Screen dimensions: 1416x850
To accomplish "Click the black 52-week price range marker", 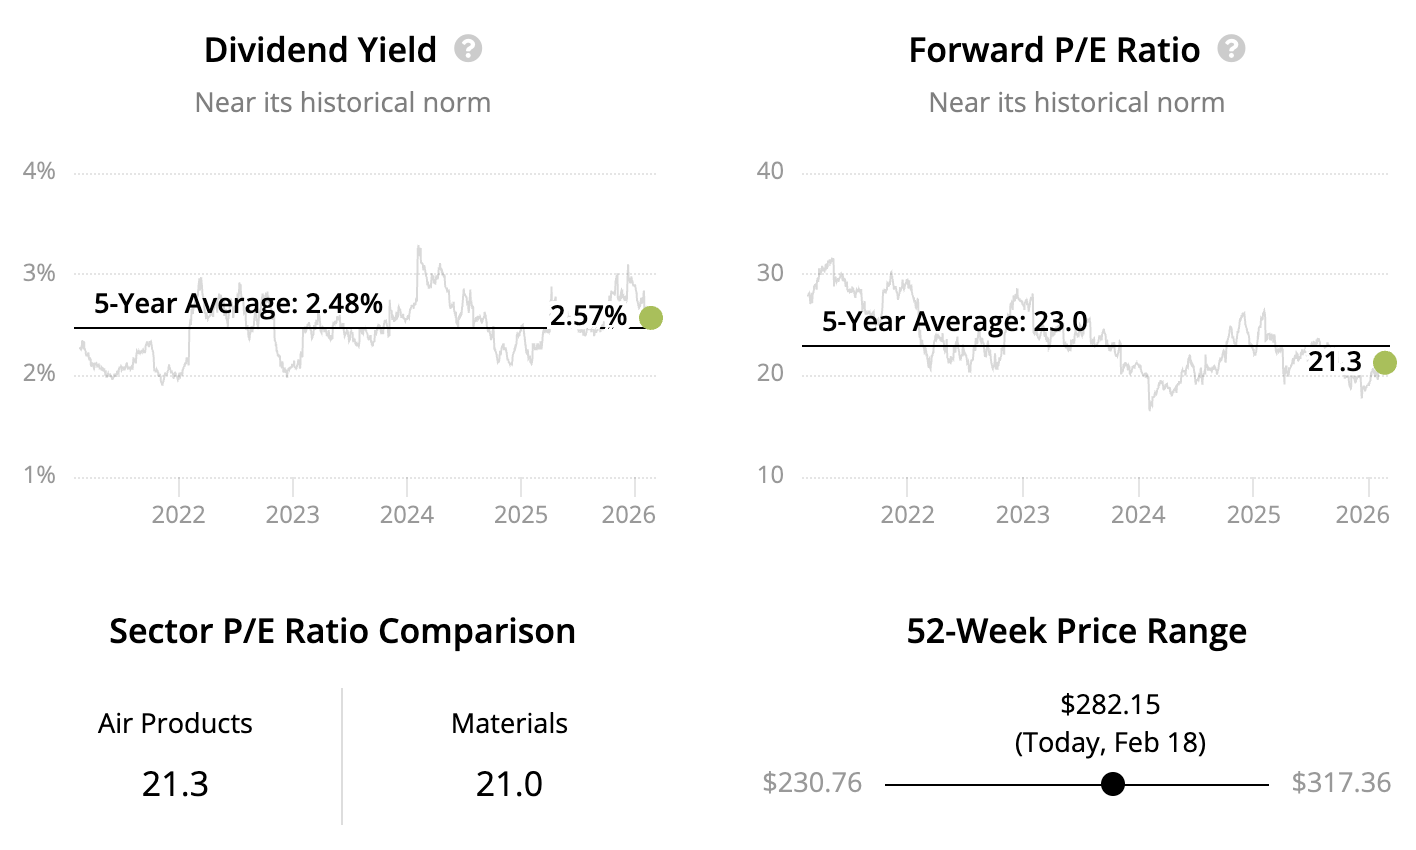I will (1112, 784).
